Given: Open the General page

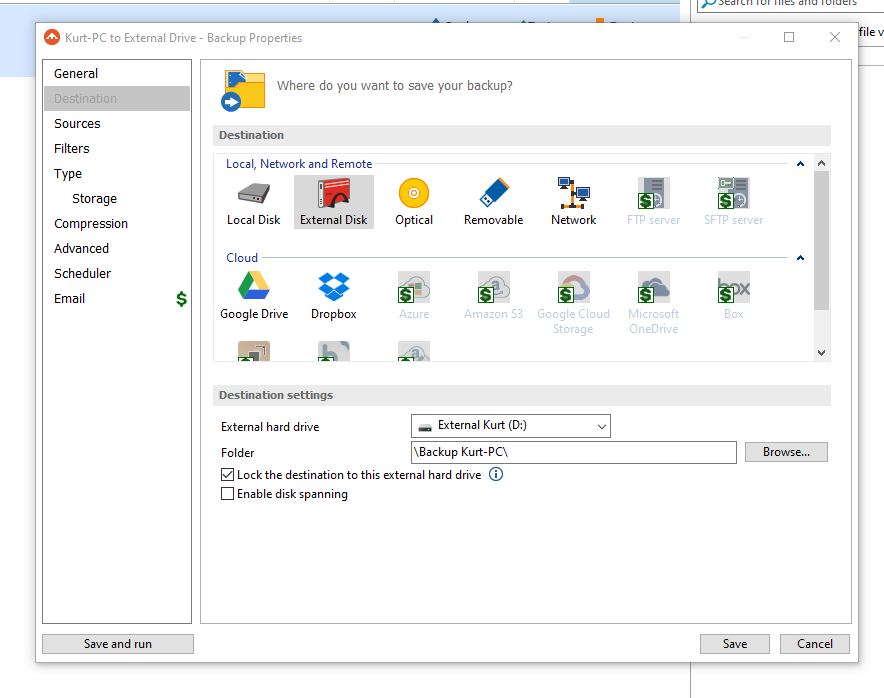Looking at the screenshot, I should [x=117, y=74].
